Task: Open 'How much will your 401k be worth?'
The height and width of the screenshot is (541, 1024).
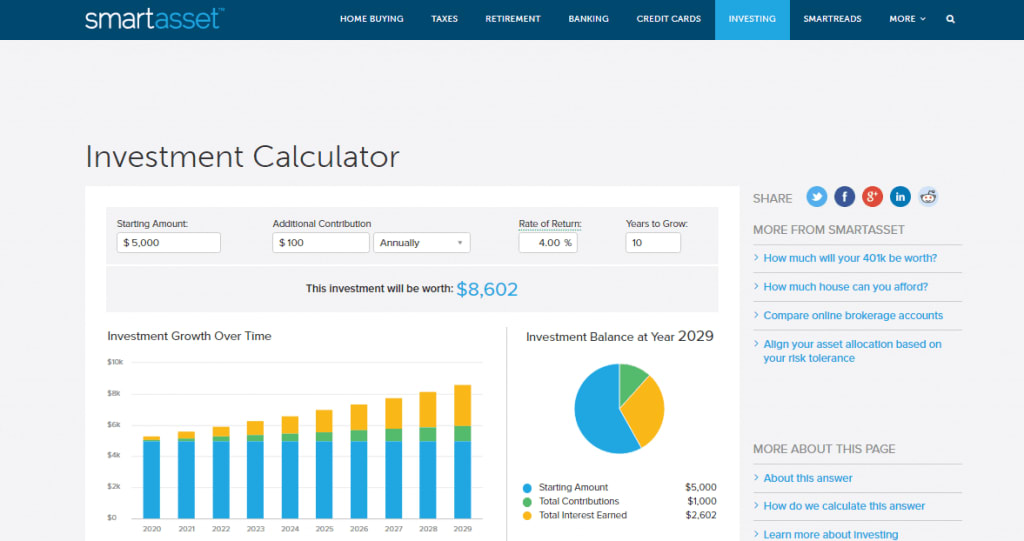Action: pyautogui.click(x=850, y=258)
